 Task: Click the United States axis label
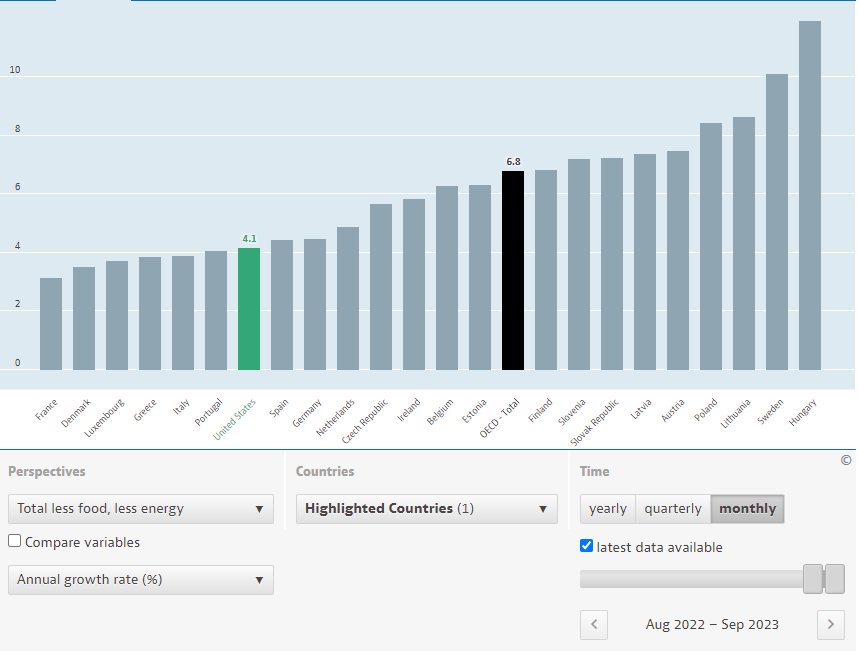tap(236, 421)
